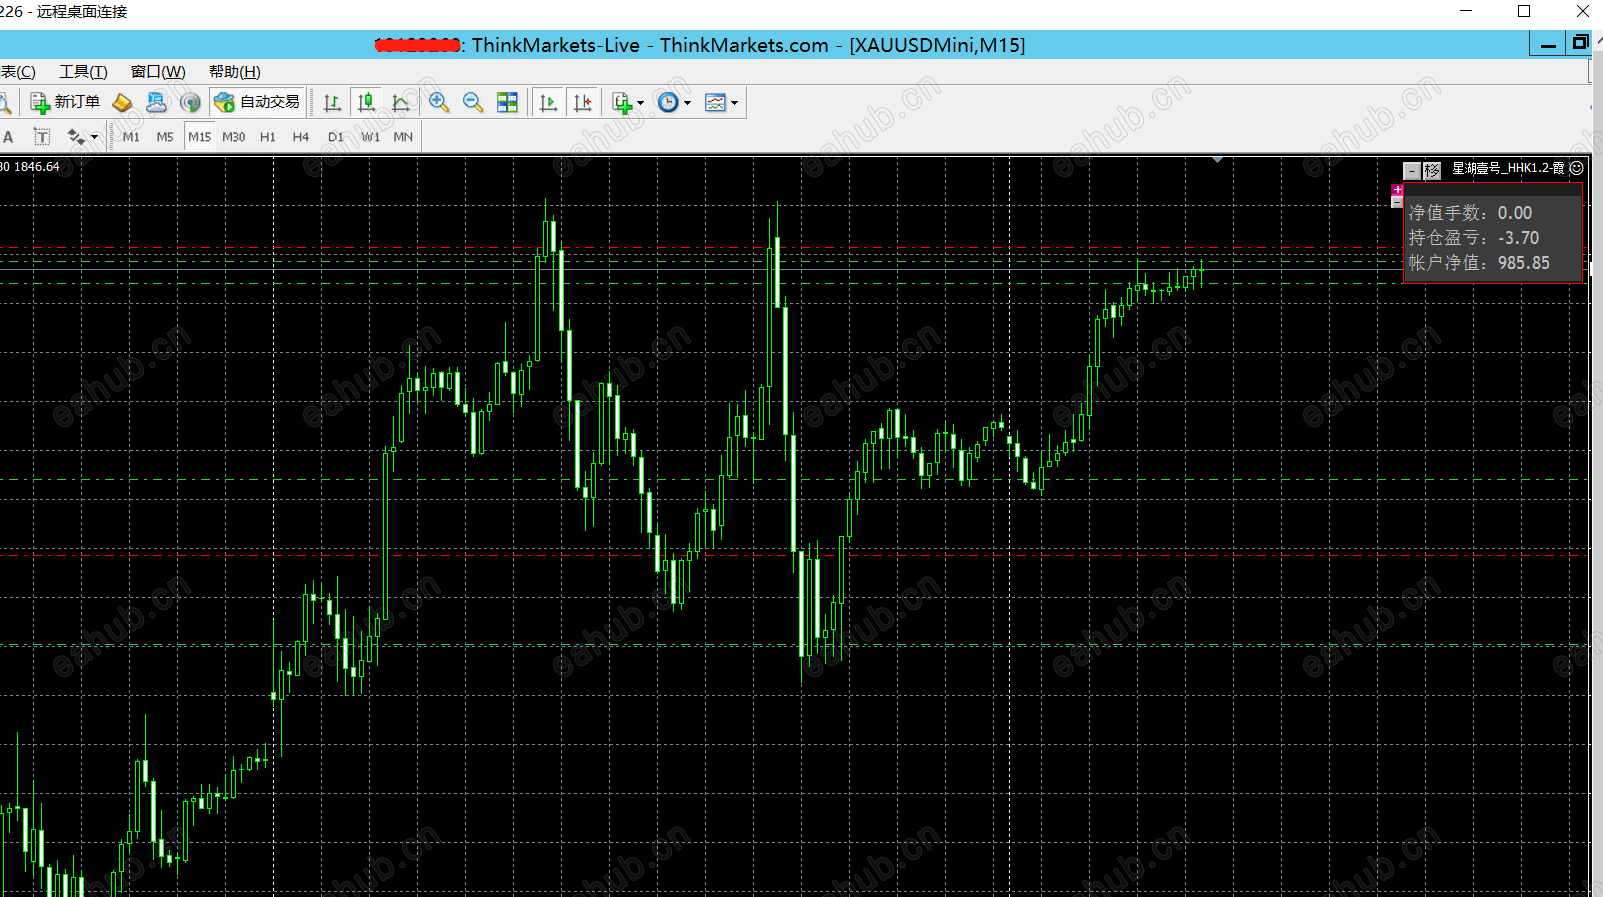Switch to the H4 timeframe
Screen dimensions: 1603x897
point(301,137)
